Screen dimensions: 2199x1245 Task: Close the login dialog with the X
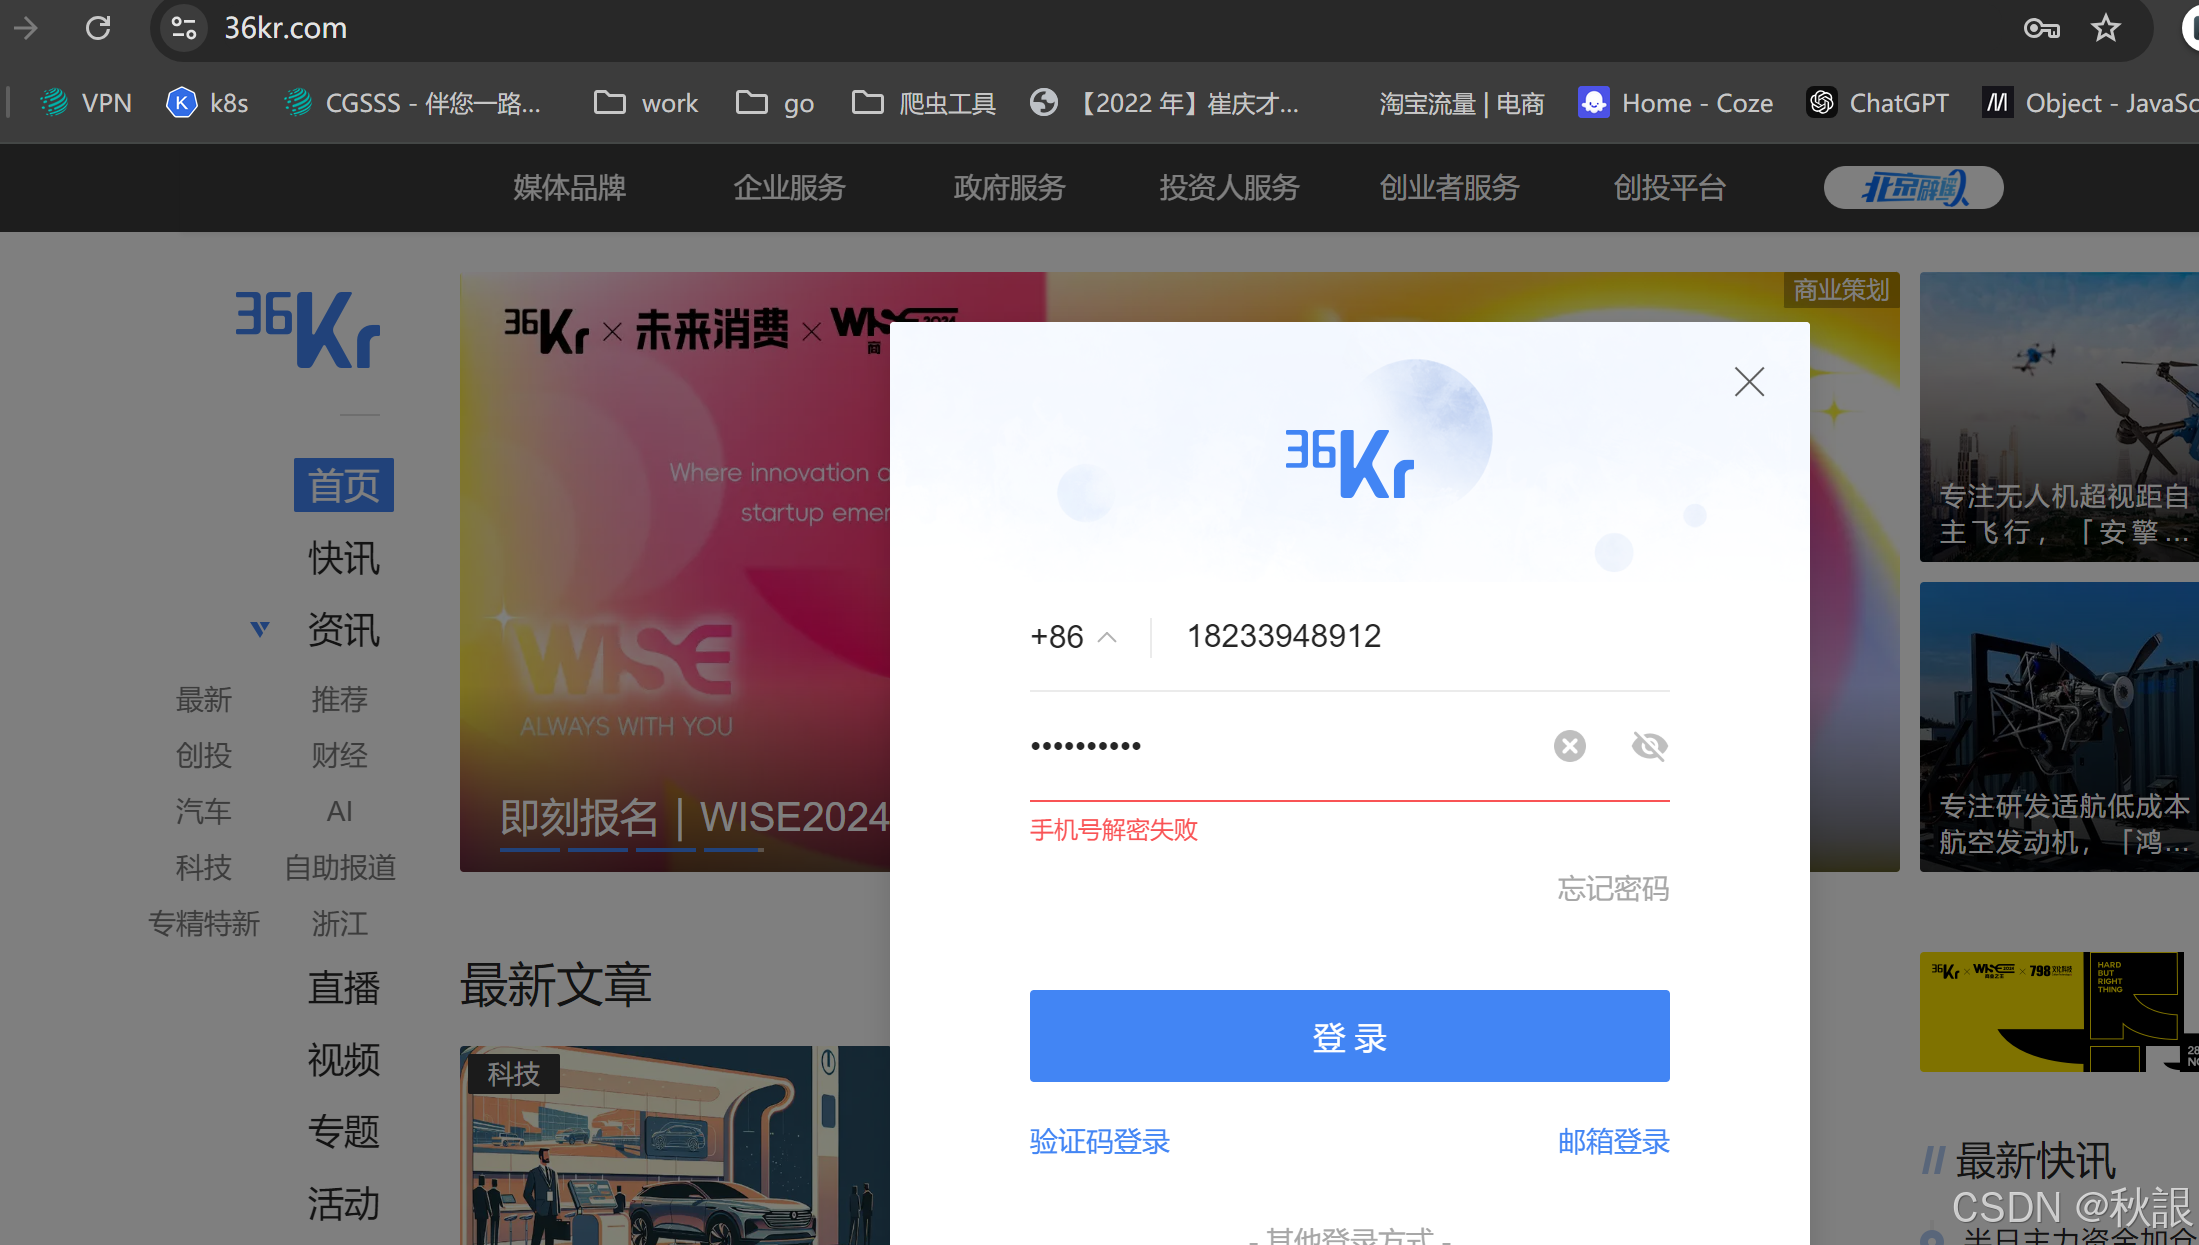coord(1749,381)
